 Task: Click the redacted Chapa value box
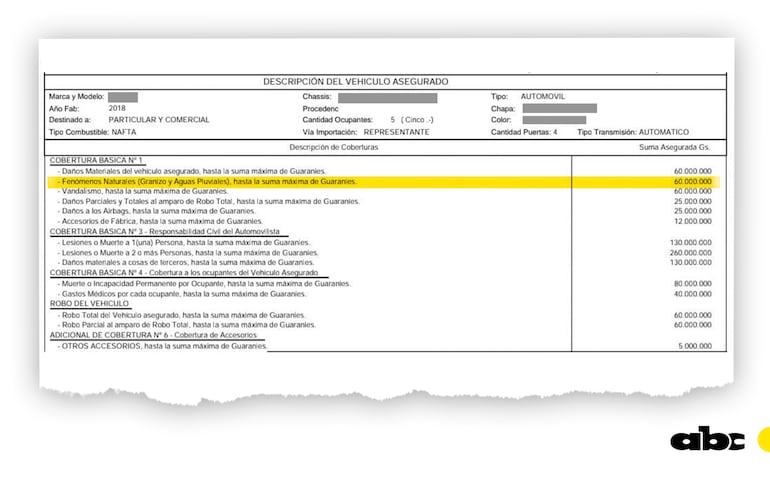pyautogui.click(x=560, y=108)
